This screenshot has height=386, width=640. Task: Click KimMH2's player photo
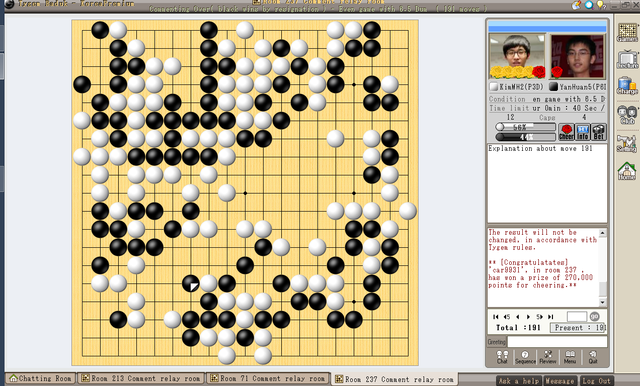pyautogui.click(x=517, y=56)
